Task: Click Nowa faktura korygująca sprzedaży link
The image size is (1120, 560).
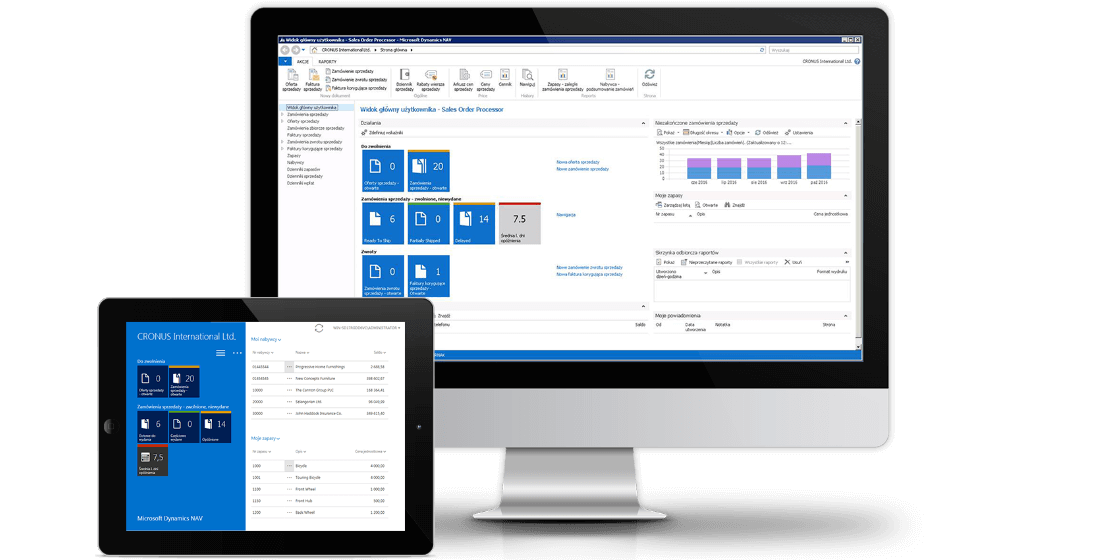Action: [589, 274]
